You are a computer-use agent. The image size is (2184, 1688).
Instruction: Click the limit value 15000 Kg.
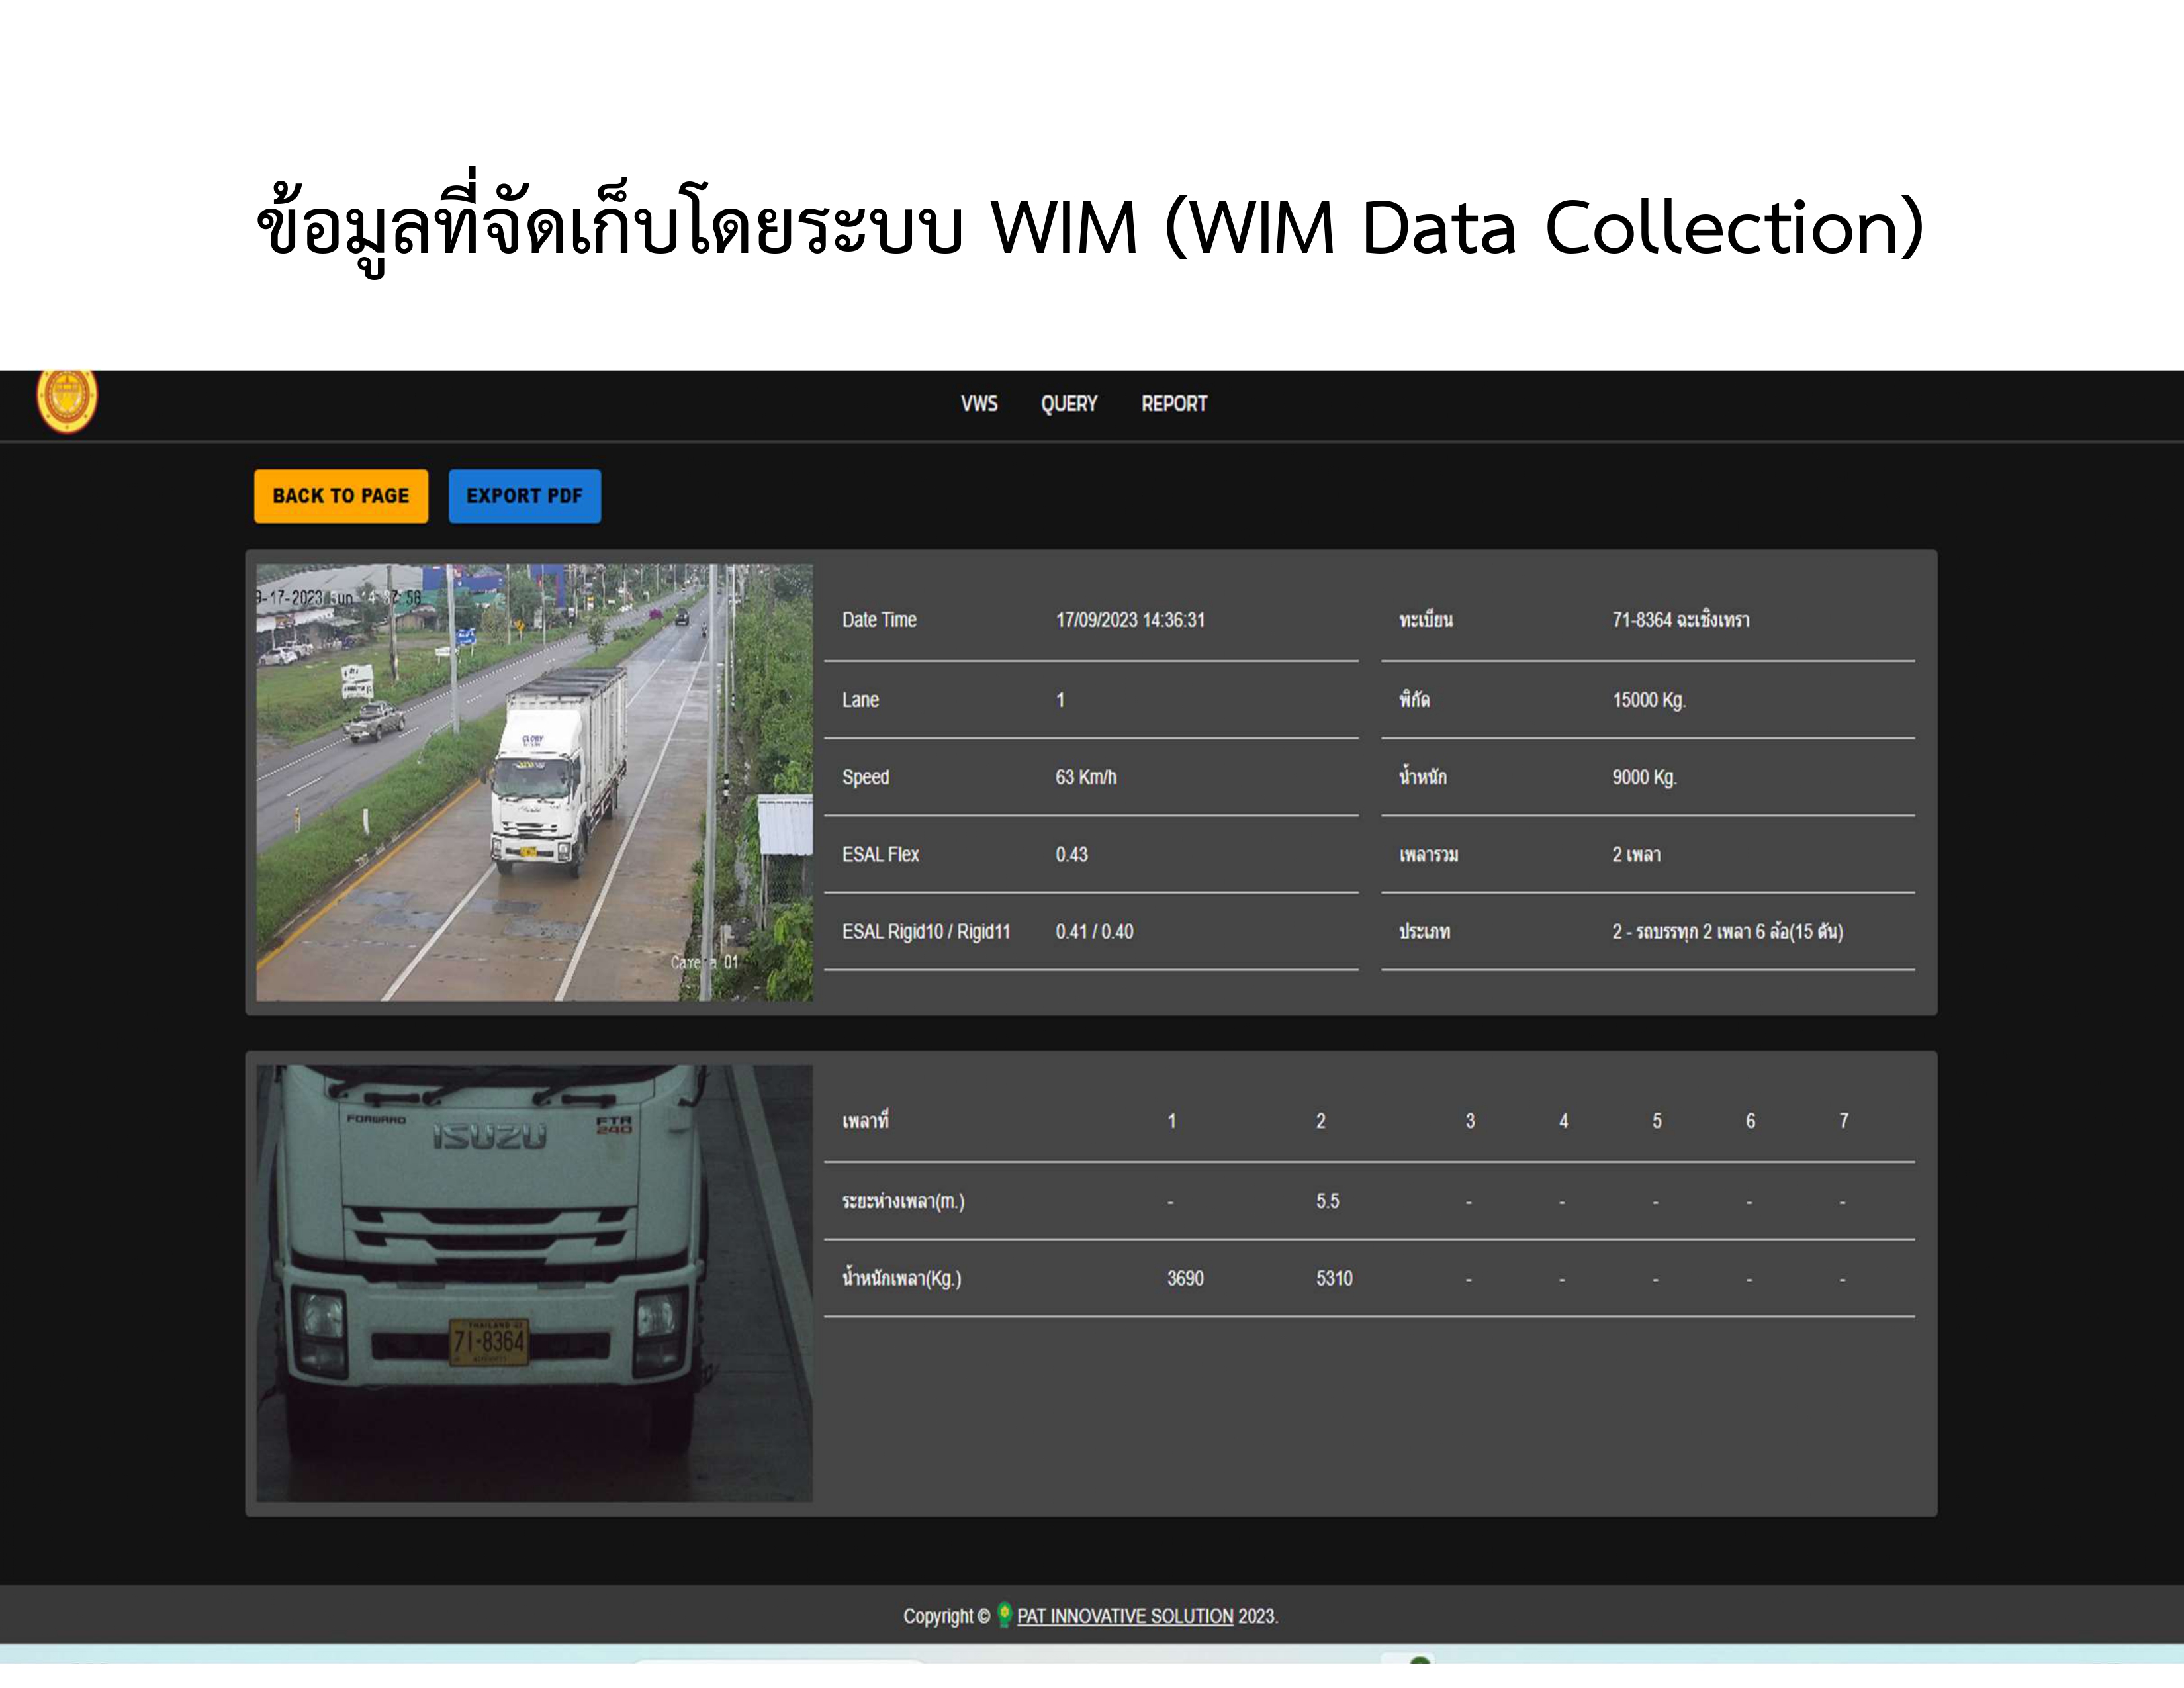coord(1648,700)
